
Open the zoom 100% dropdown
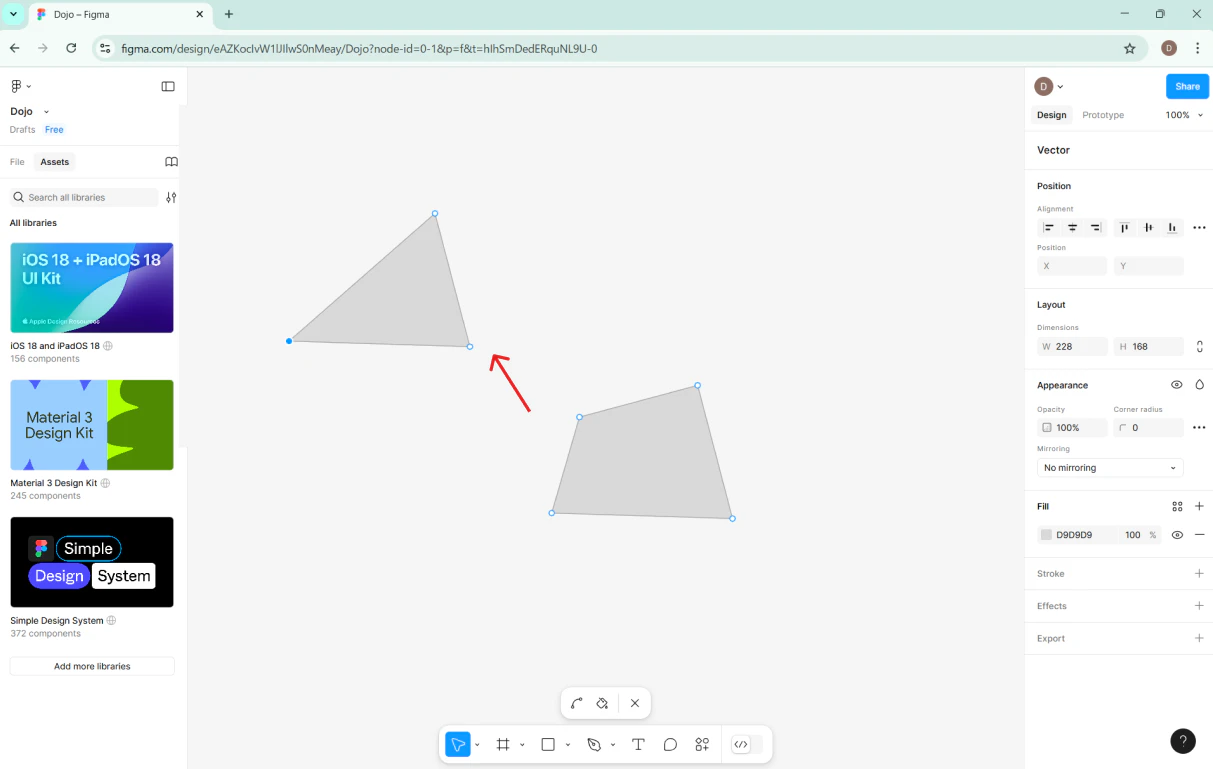pyautogui.click(x=1183, y=115)
